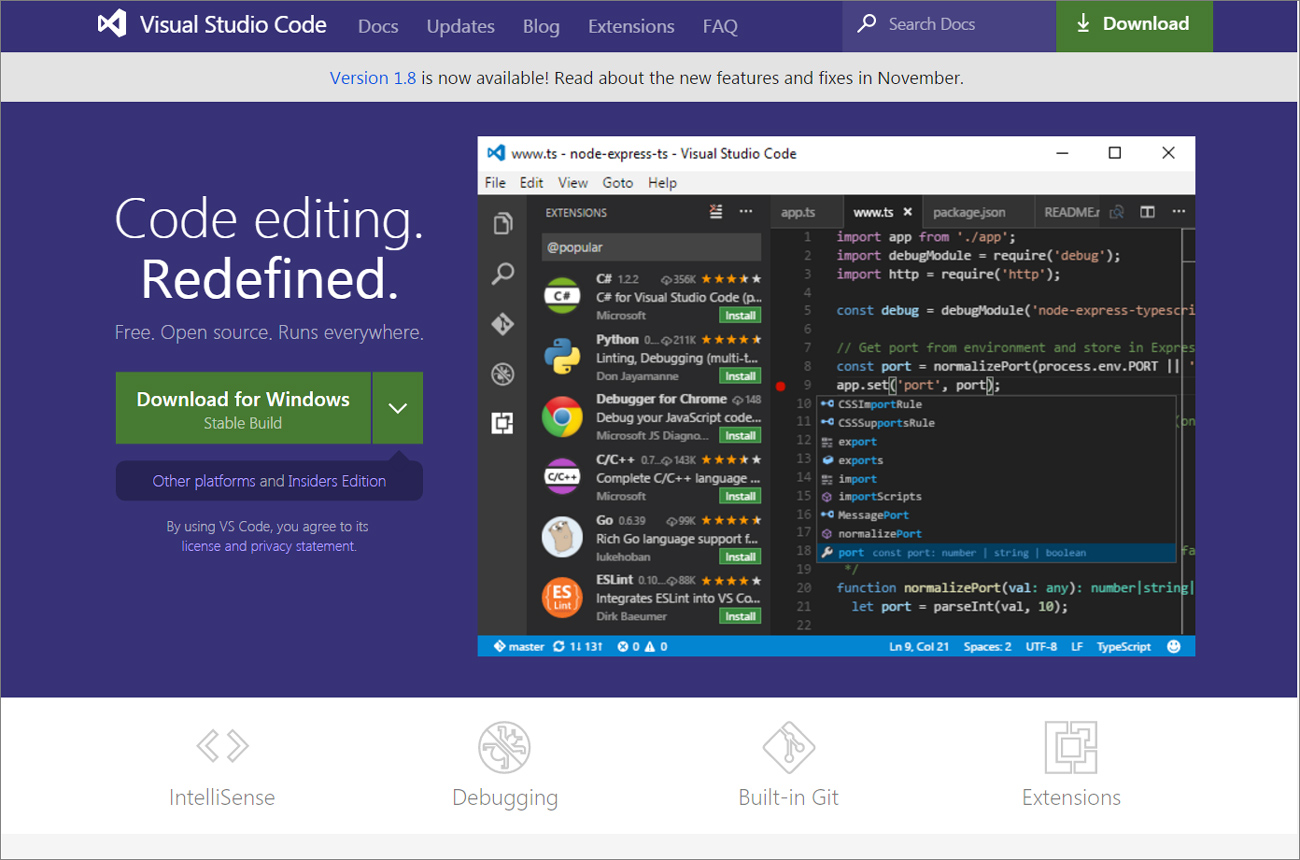Open editor more actions ellipsis
Viewport: 1300px width, 860px height.
[x=1179, y=212]
